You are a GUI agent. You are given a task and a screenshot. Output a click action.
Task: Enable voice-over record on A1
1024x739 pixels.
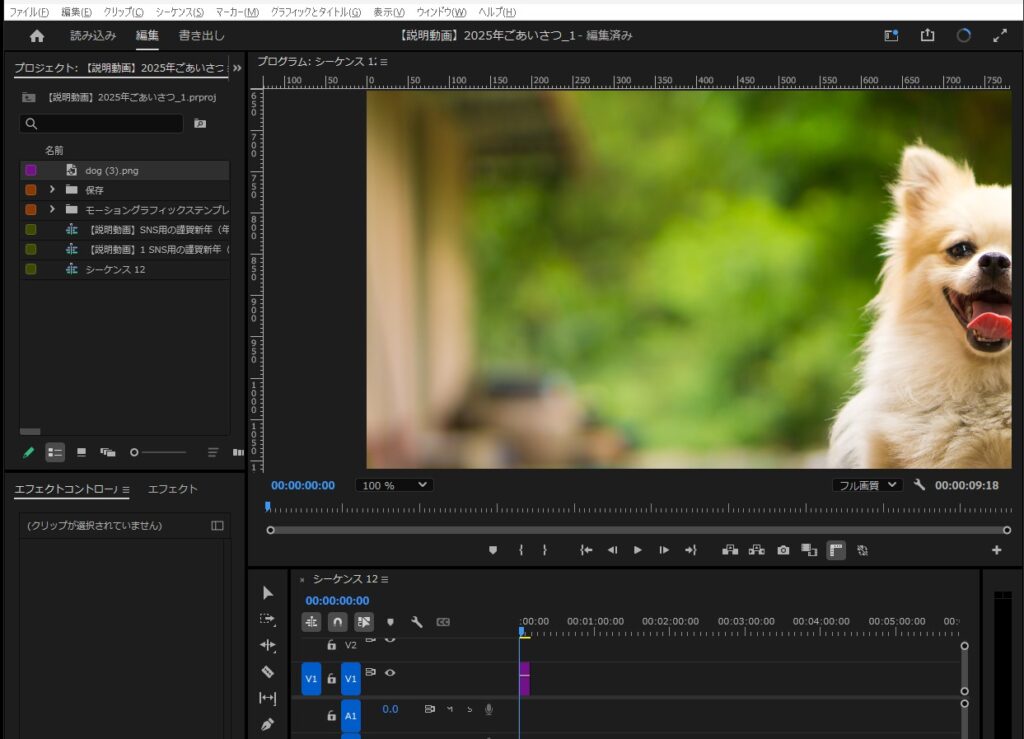[488, 710]
